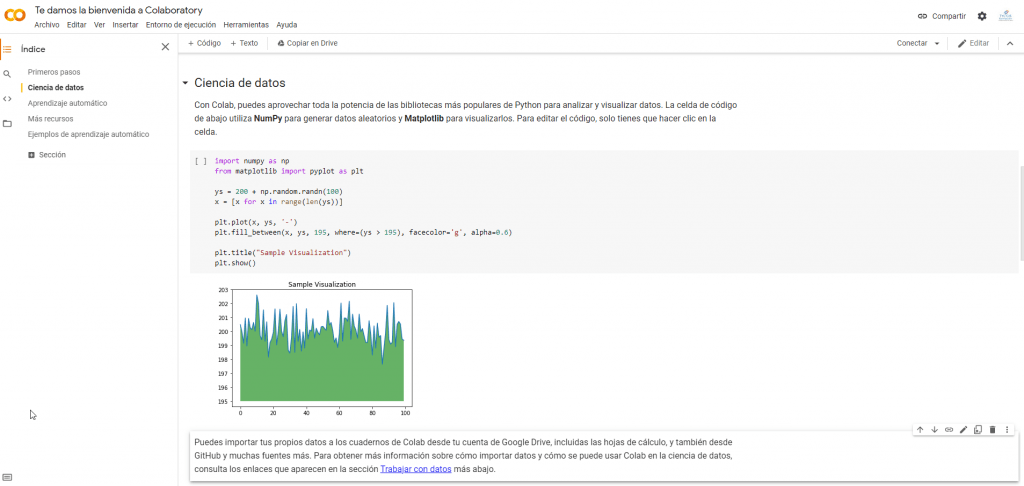Add a code cell with + Código

tap(204, 43)
